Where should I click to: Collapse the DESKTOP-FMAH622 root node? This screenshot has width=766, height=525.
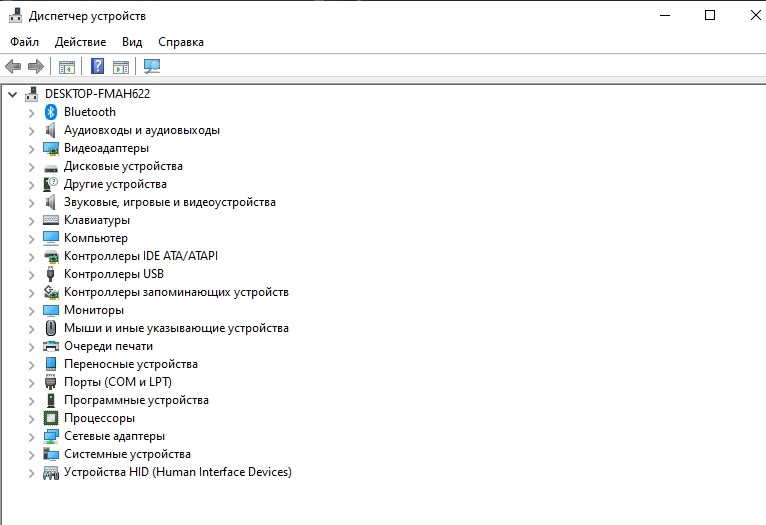tap(13, 94)
